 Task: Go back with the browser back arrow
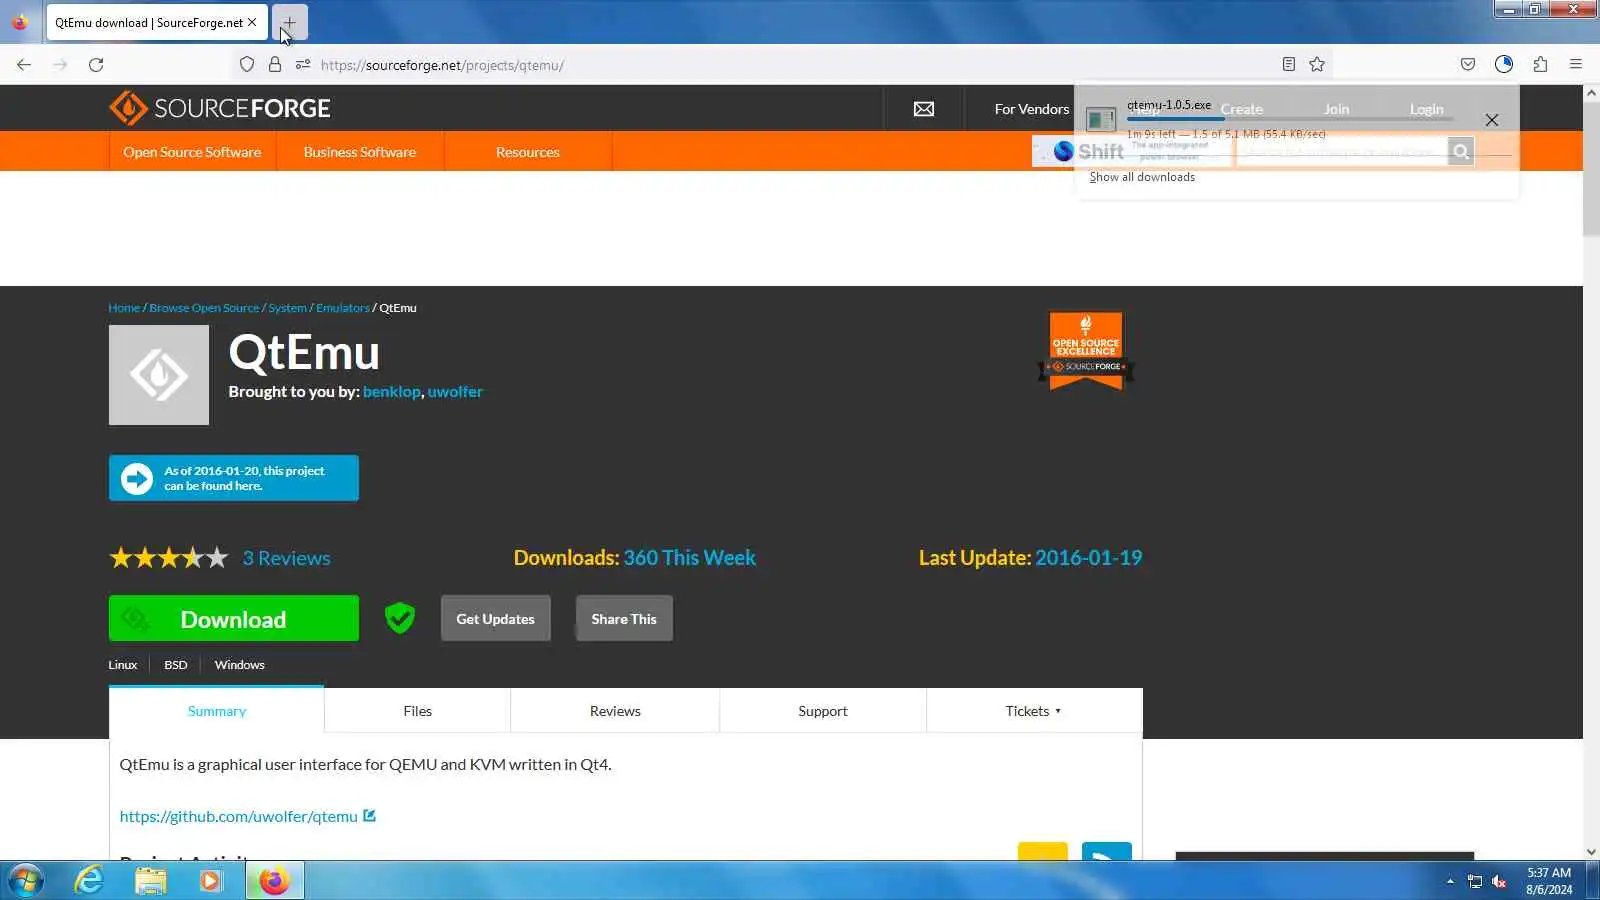tap(24, 65)
